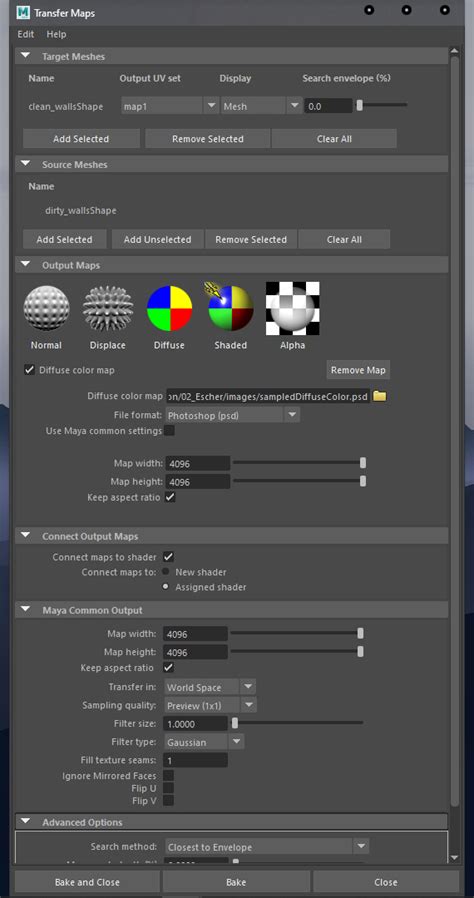Select the Shaded output map icon
The image size is (474, 898).
230,308
